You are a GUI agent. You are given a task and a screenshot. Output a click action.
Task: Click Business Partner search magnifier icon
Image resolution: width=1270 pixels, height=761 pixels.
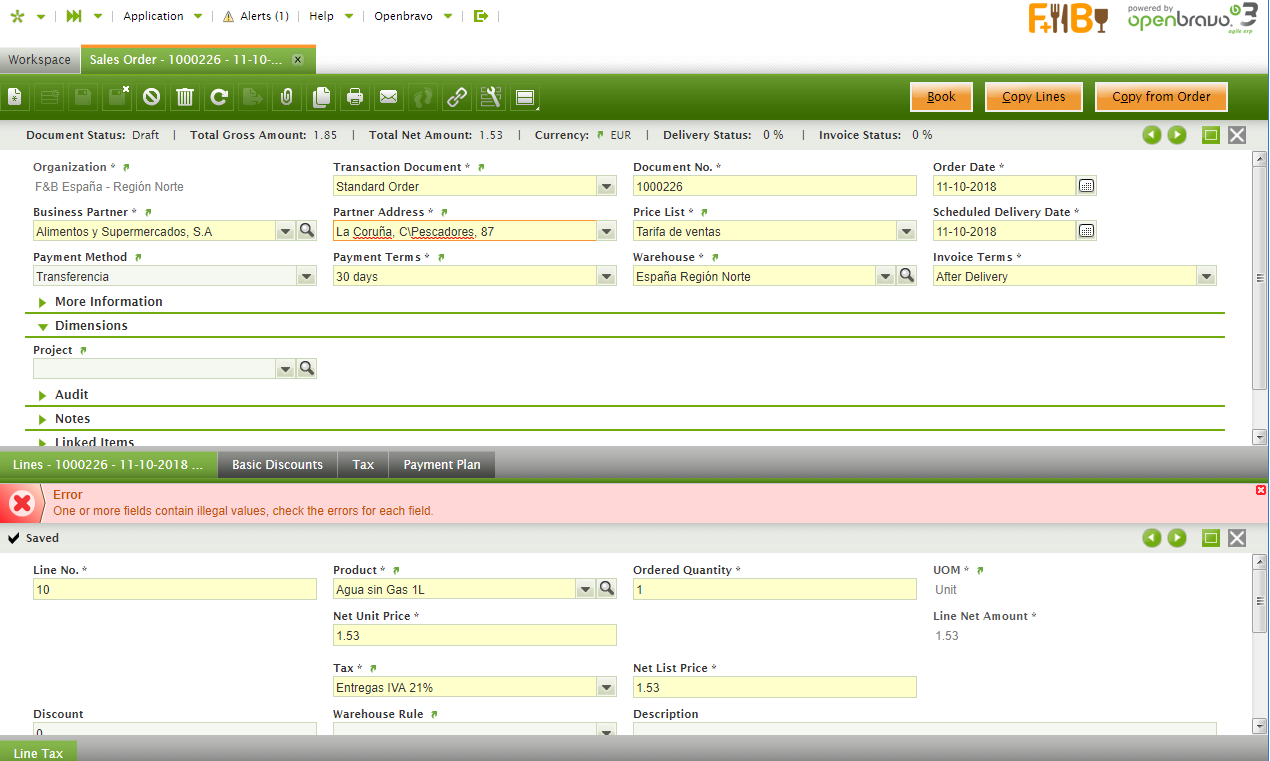pos(306,231)
